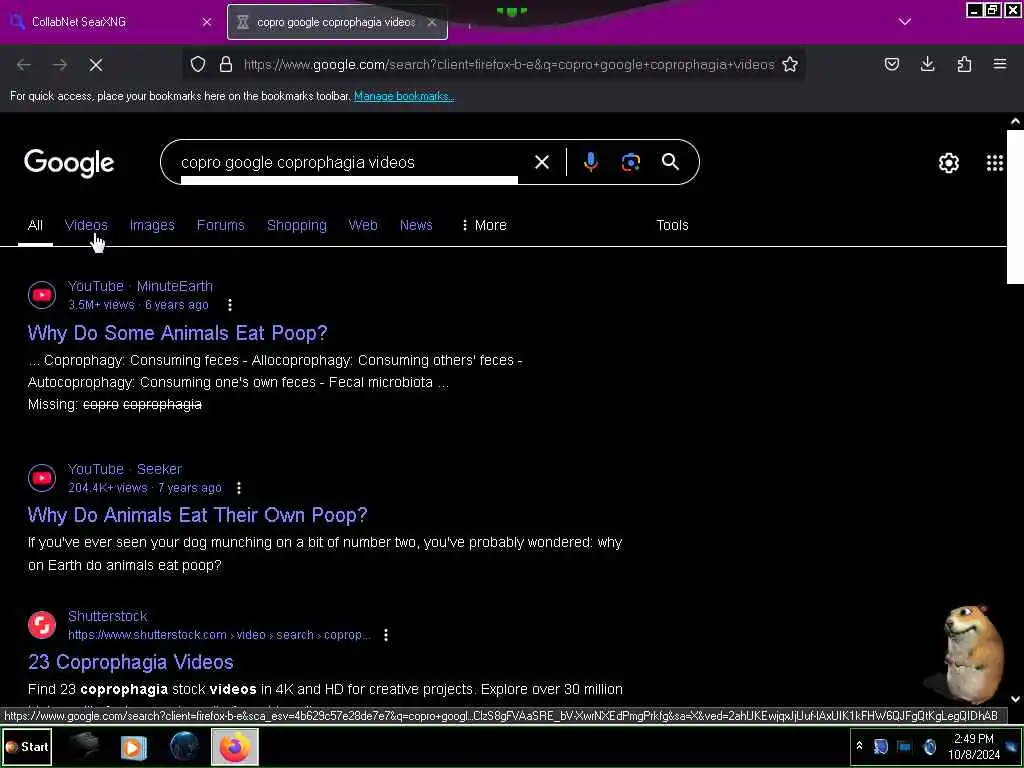The image size is (1024, 768).
Task: Switch to the Web results tab
Action: (363, 225)
